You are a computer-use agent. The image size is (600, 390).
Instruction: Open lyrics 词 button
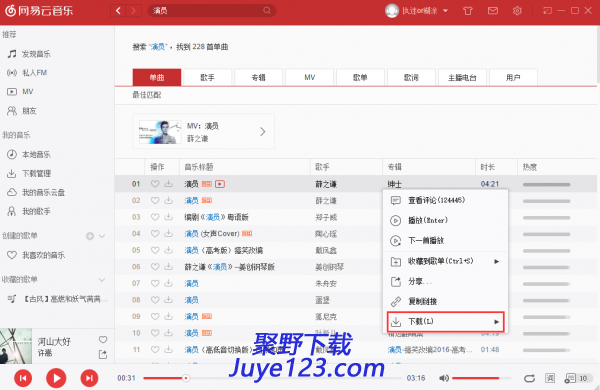pyautogui.click(x=550, y=378)
